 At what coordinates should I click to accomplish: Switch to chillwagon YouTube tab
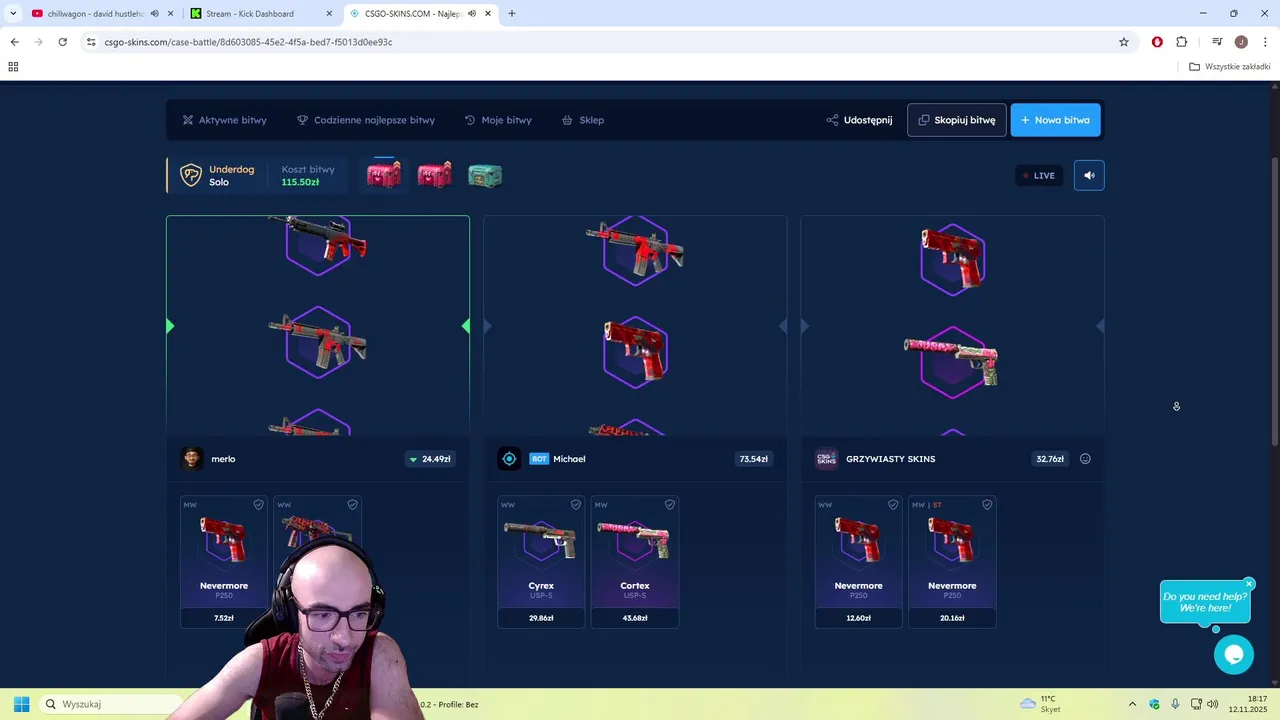[x=96, y=14]
